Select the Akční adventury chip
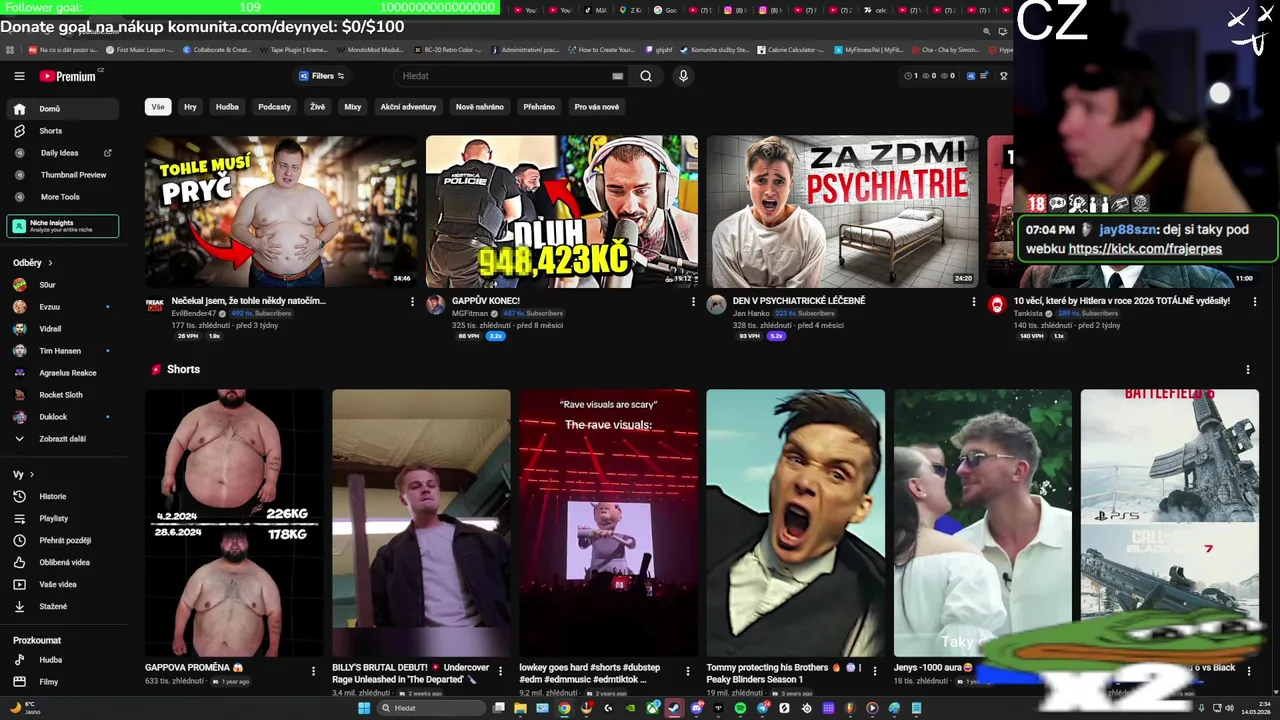 pos(408,107)
